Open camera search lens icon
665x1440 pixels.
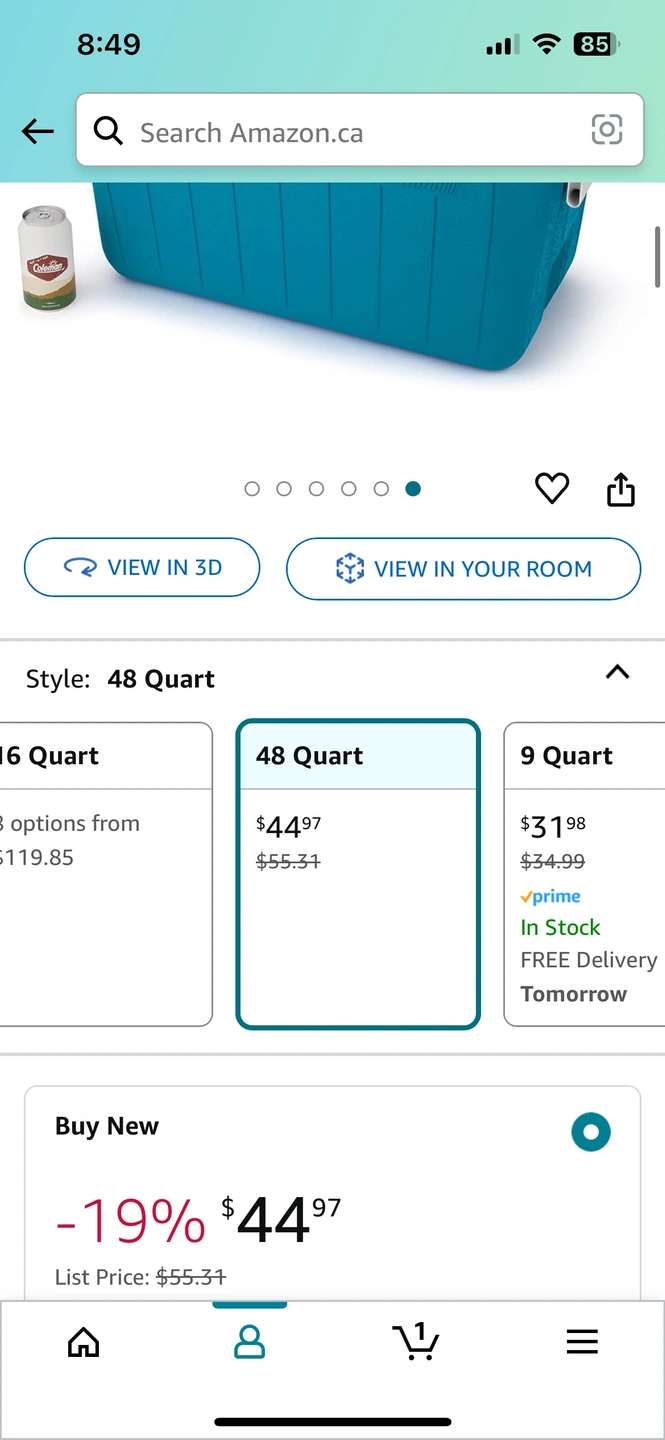607,130
